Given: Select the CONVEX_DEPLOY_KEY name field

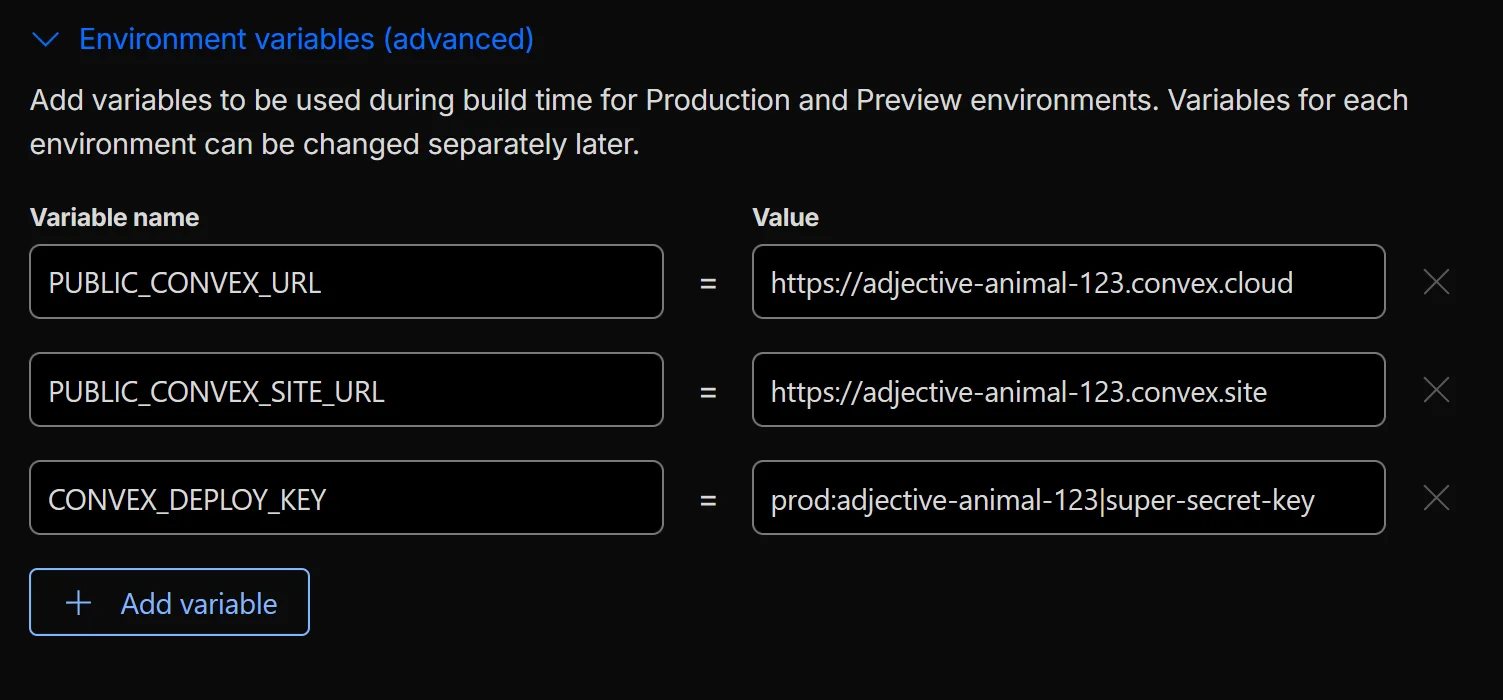Looking at the screenshot, I should 346,497.
